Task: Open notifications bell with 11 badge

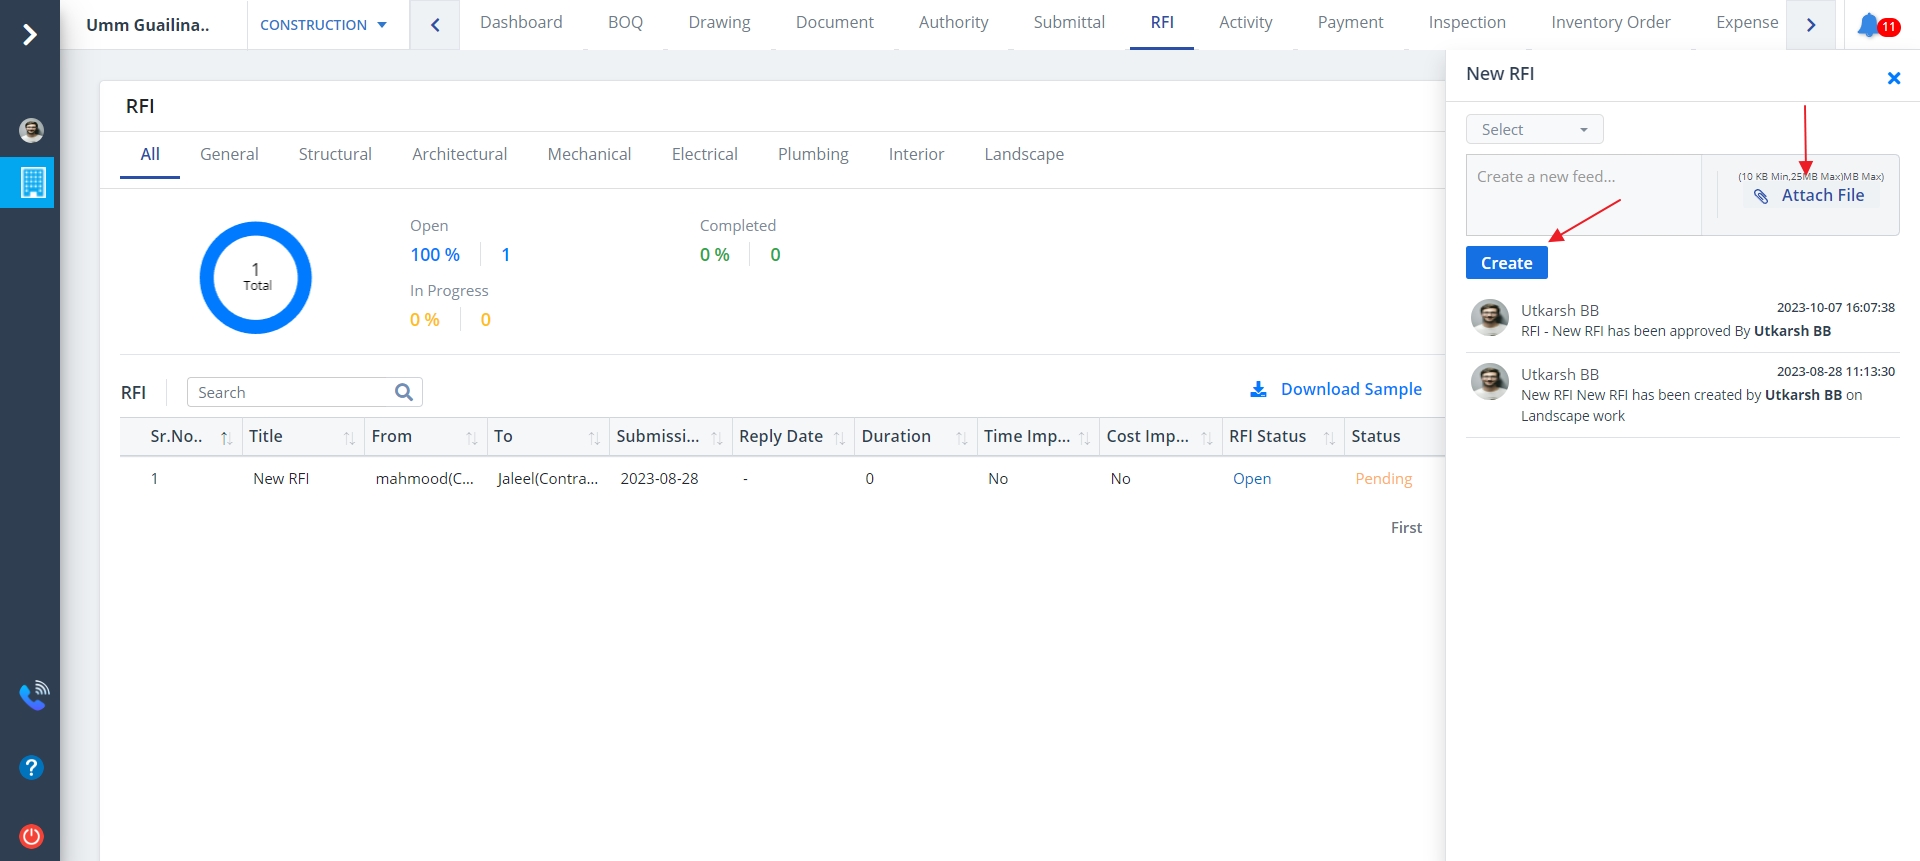Action: [x=1871, y=25]
